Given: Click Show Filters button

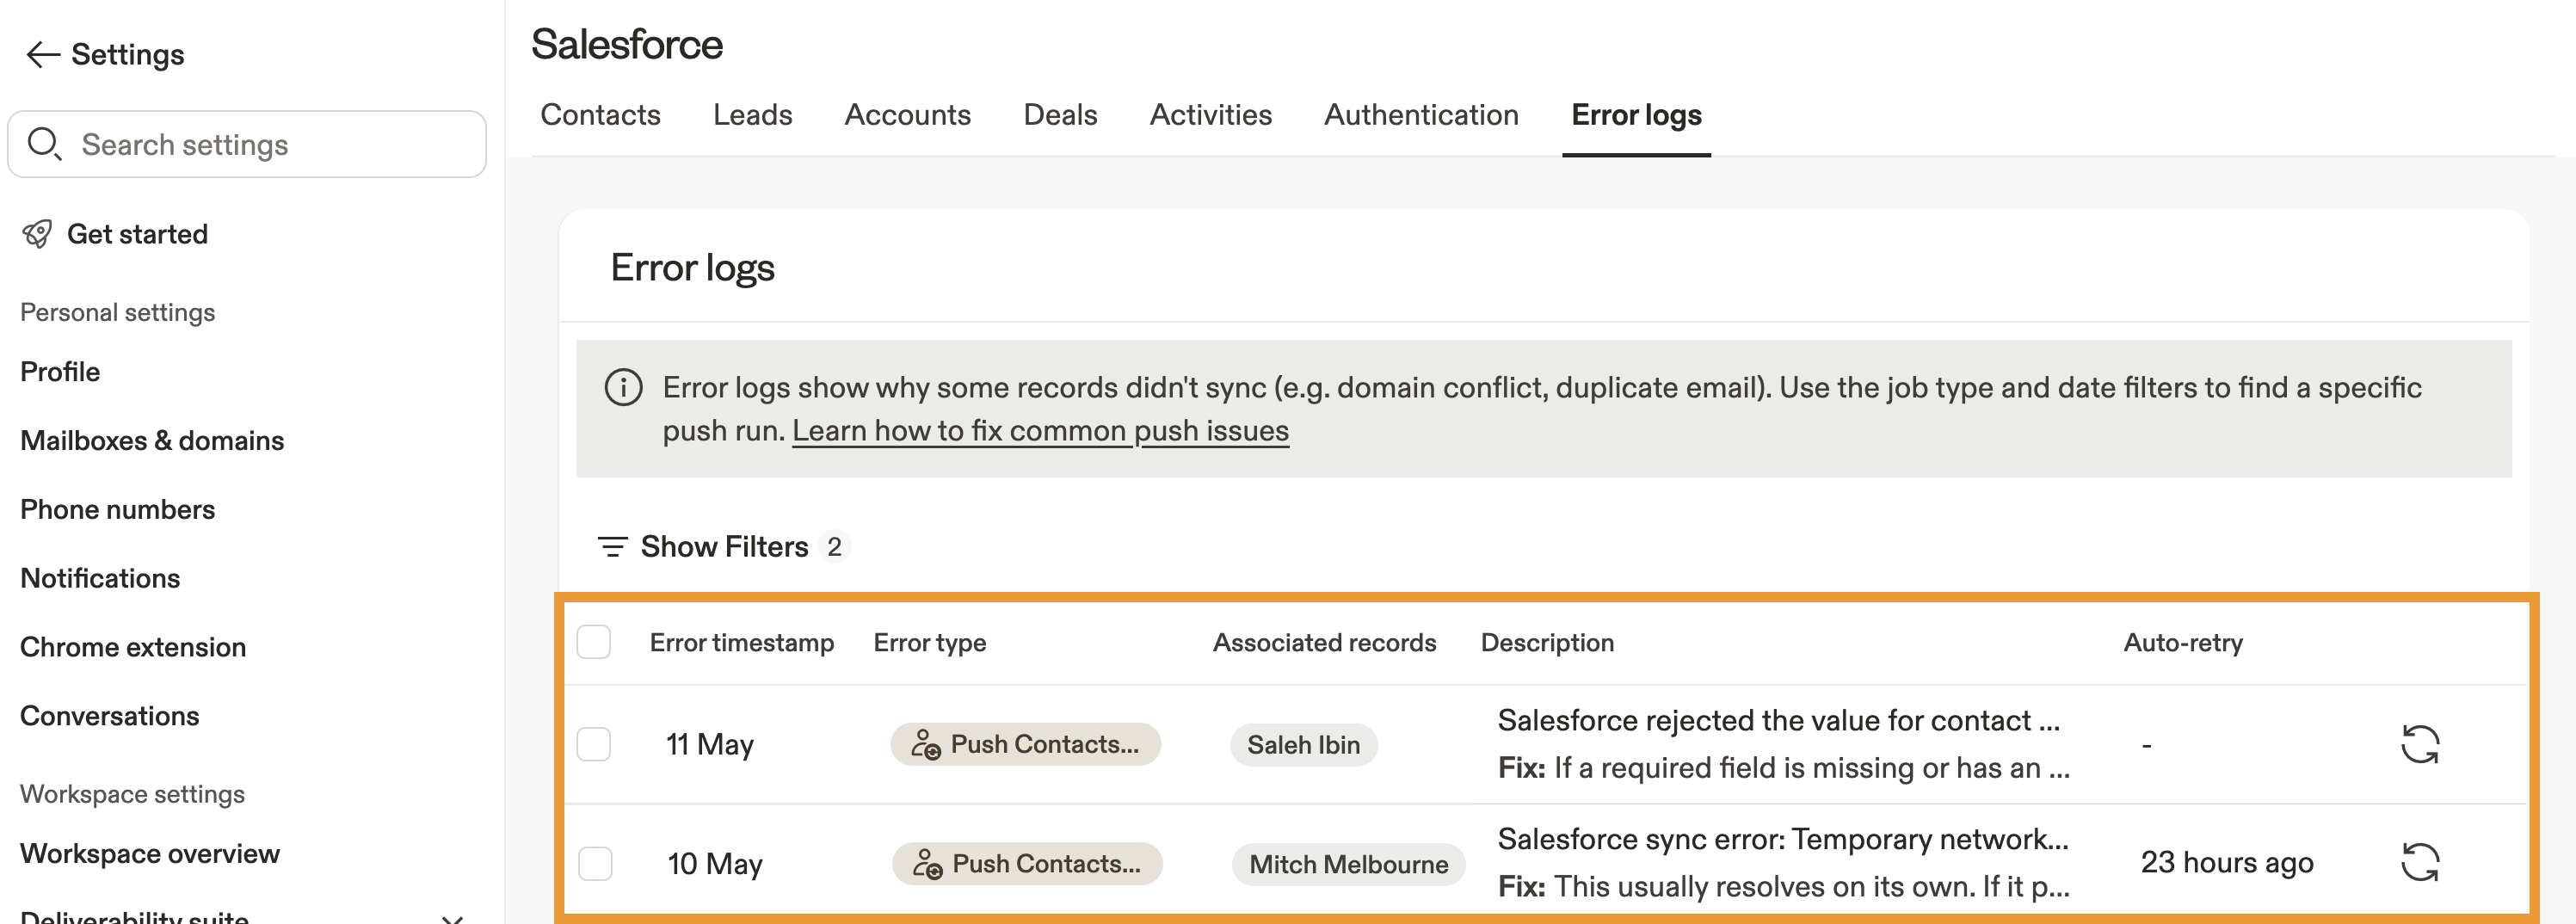Looking at the screenshot, I should coord(724,546).
